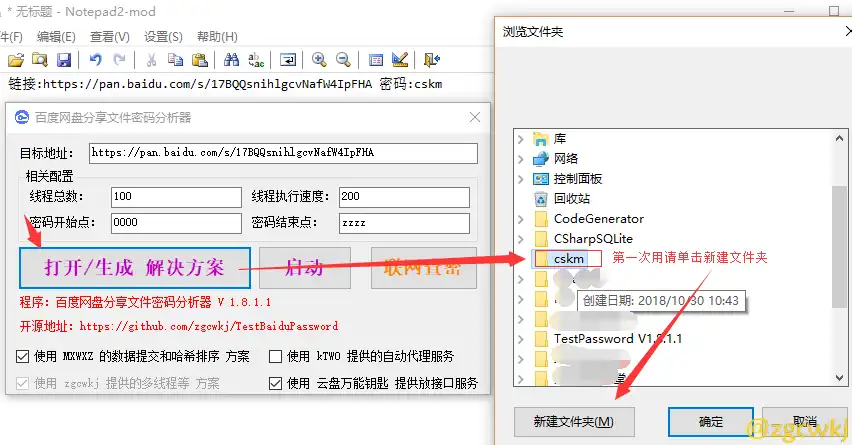Click the Exit door icon in the toolbar

(x=432, y=60)
